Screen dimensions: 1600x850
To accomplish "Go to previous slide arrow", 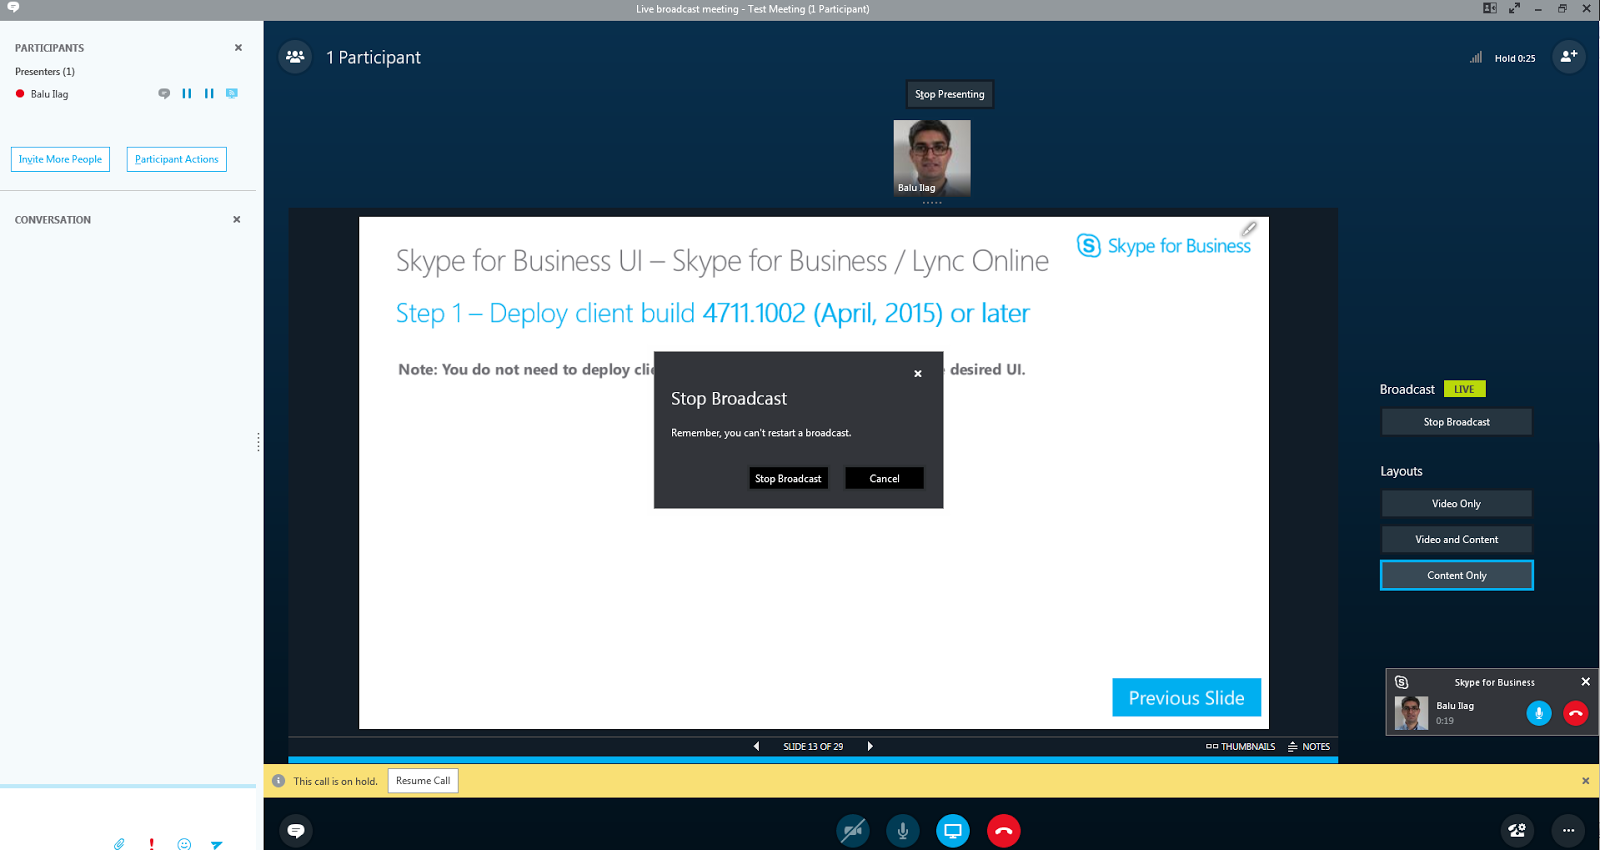I will coord(757,746).
